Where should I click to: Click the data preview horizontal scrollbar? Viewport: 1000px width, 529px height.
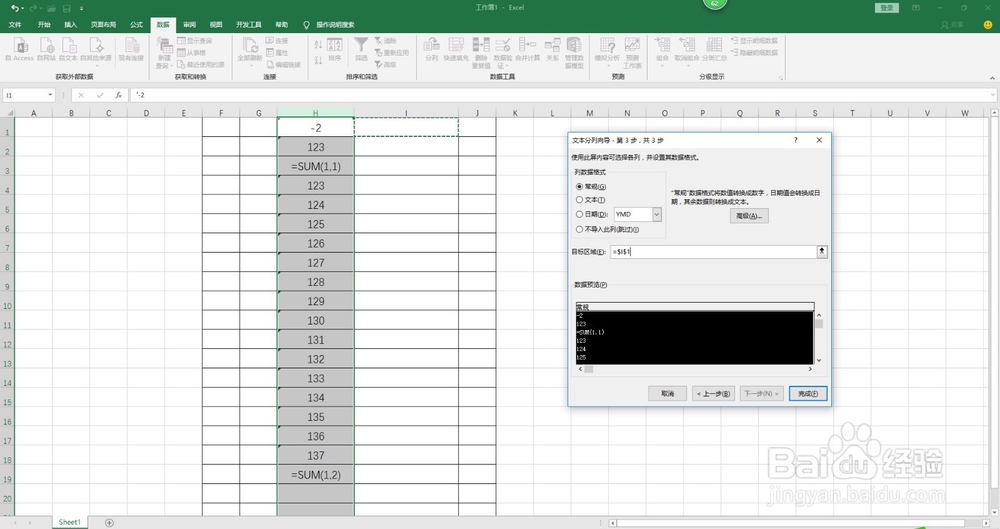pos(695,369)
